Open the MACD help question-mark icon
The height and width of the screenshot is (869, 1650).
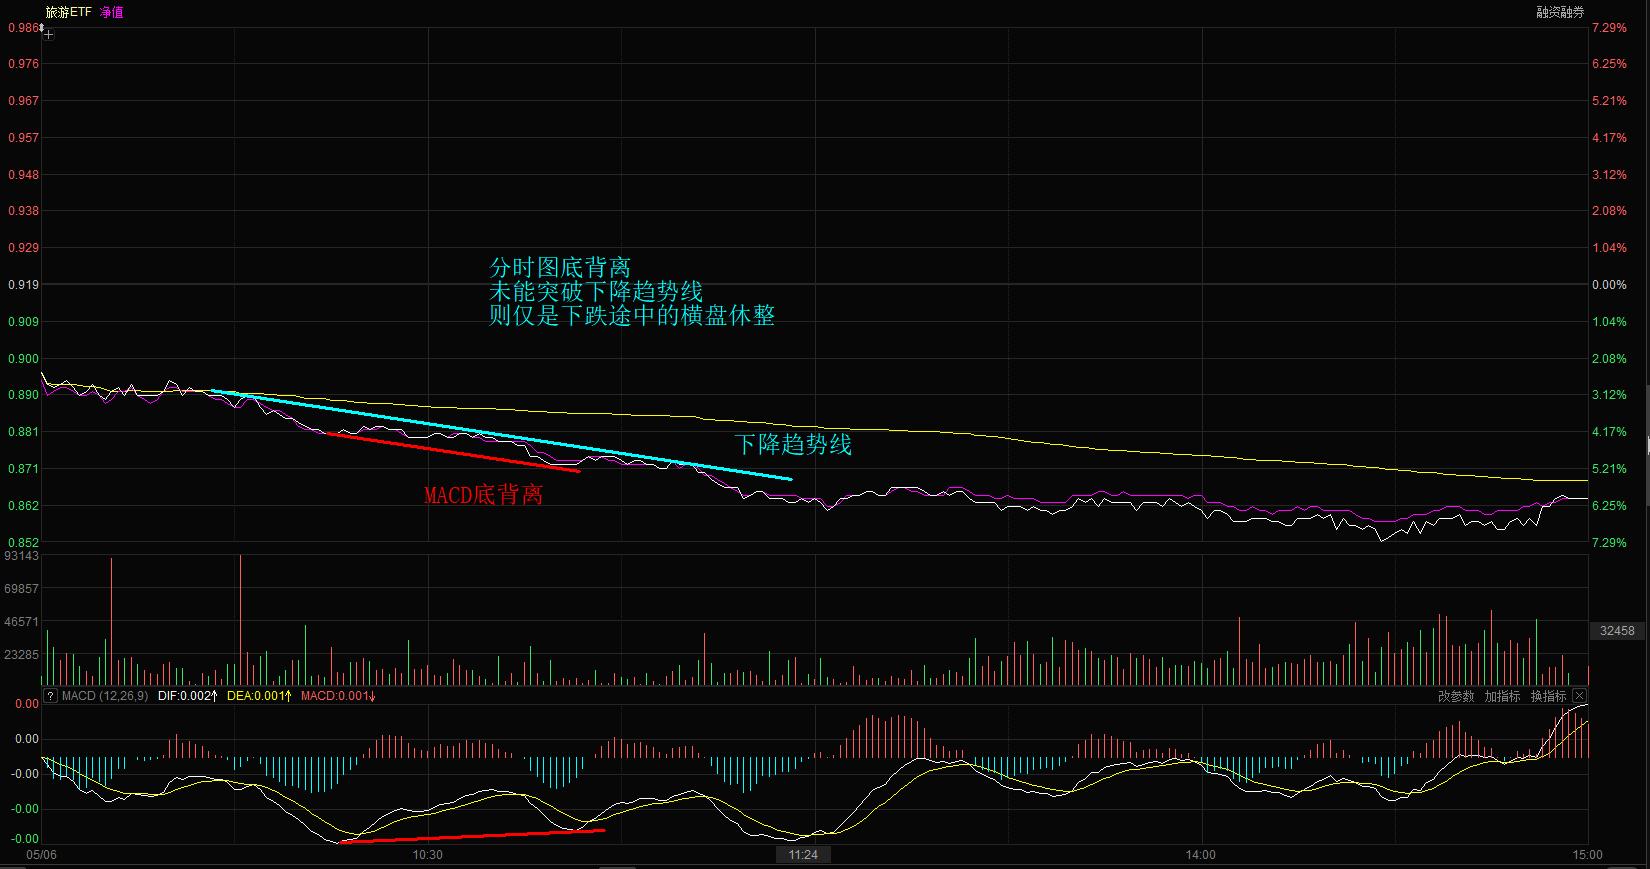tap(50, 696)
